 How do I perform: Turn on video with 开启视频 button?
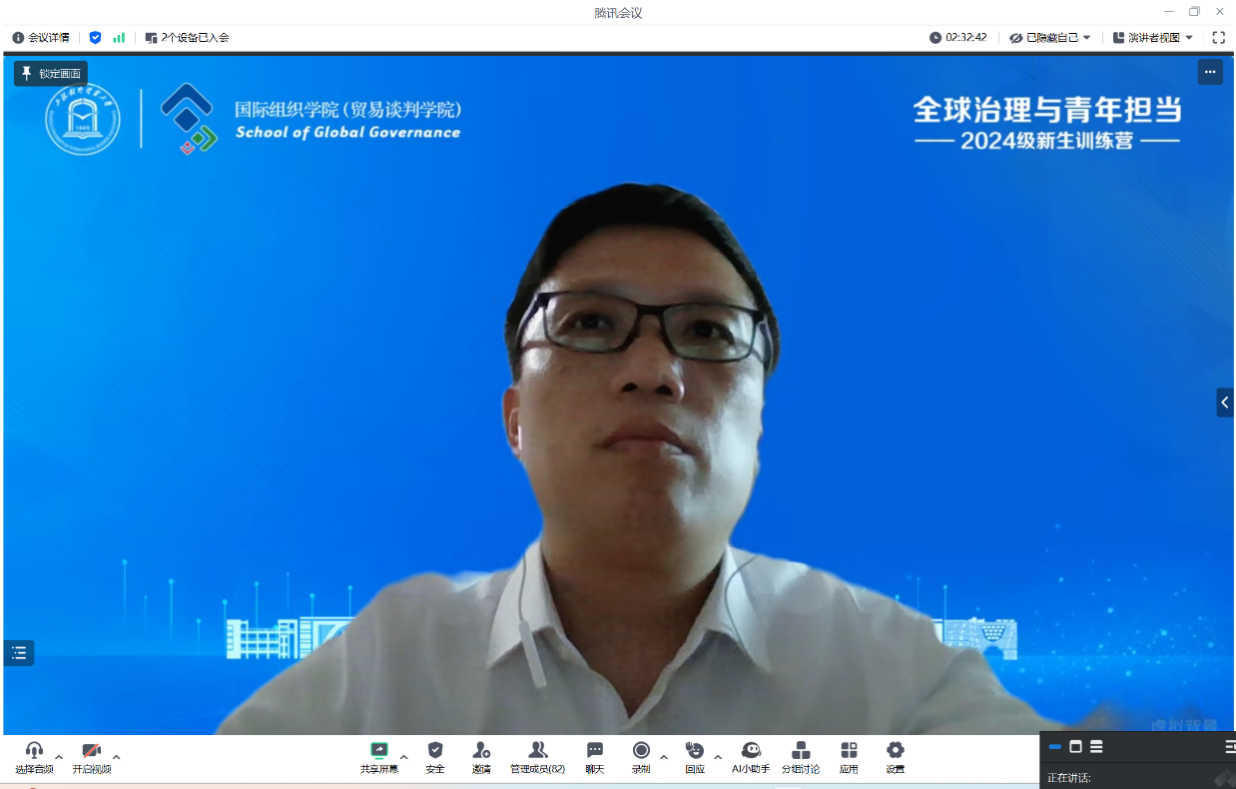click(x=91, y=757)
